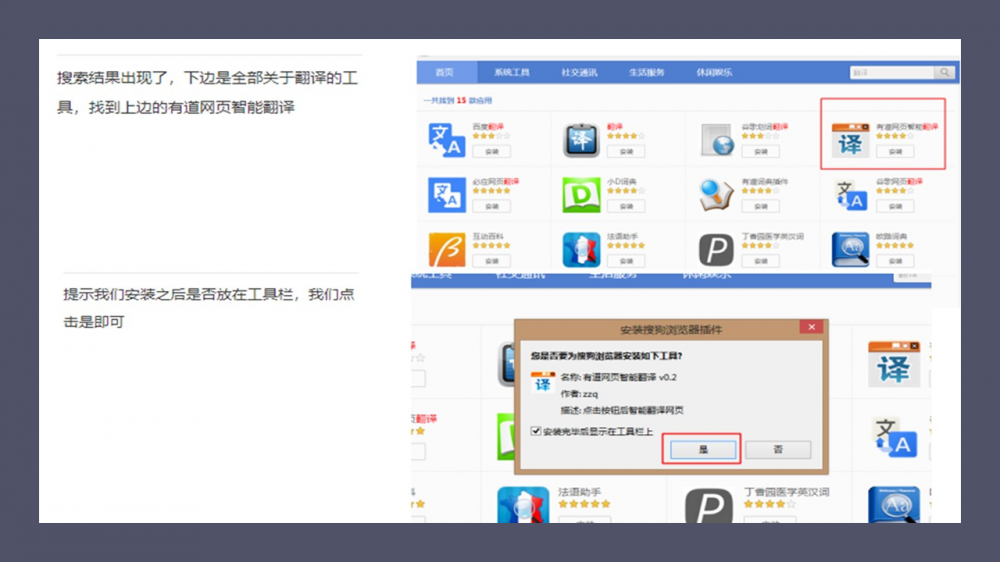1000x562 pixels.
Task: Click the globe icon for 谷歌划词翻译
Action: pyautogui.click(x=717, y=140)
